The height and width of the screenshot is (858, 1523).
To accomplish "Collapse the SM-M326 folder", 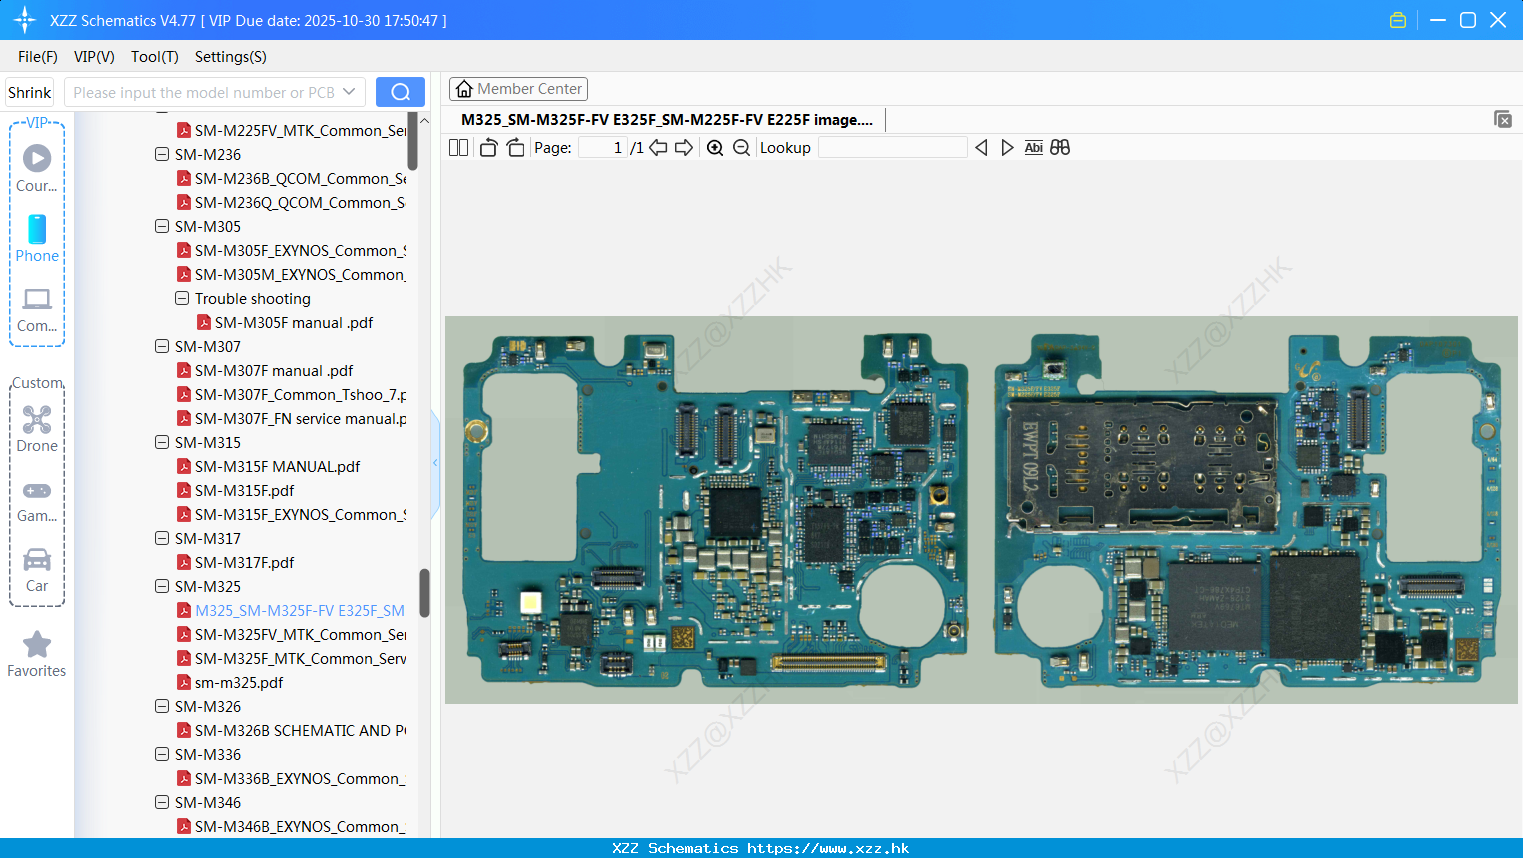I will point(162,706).
